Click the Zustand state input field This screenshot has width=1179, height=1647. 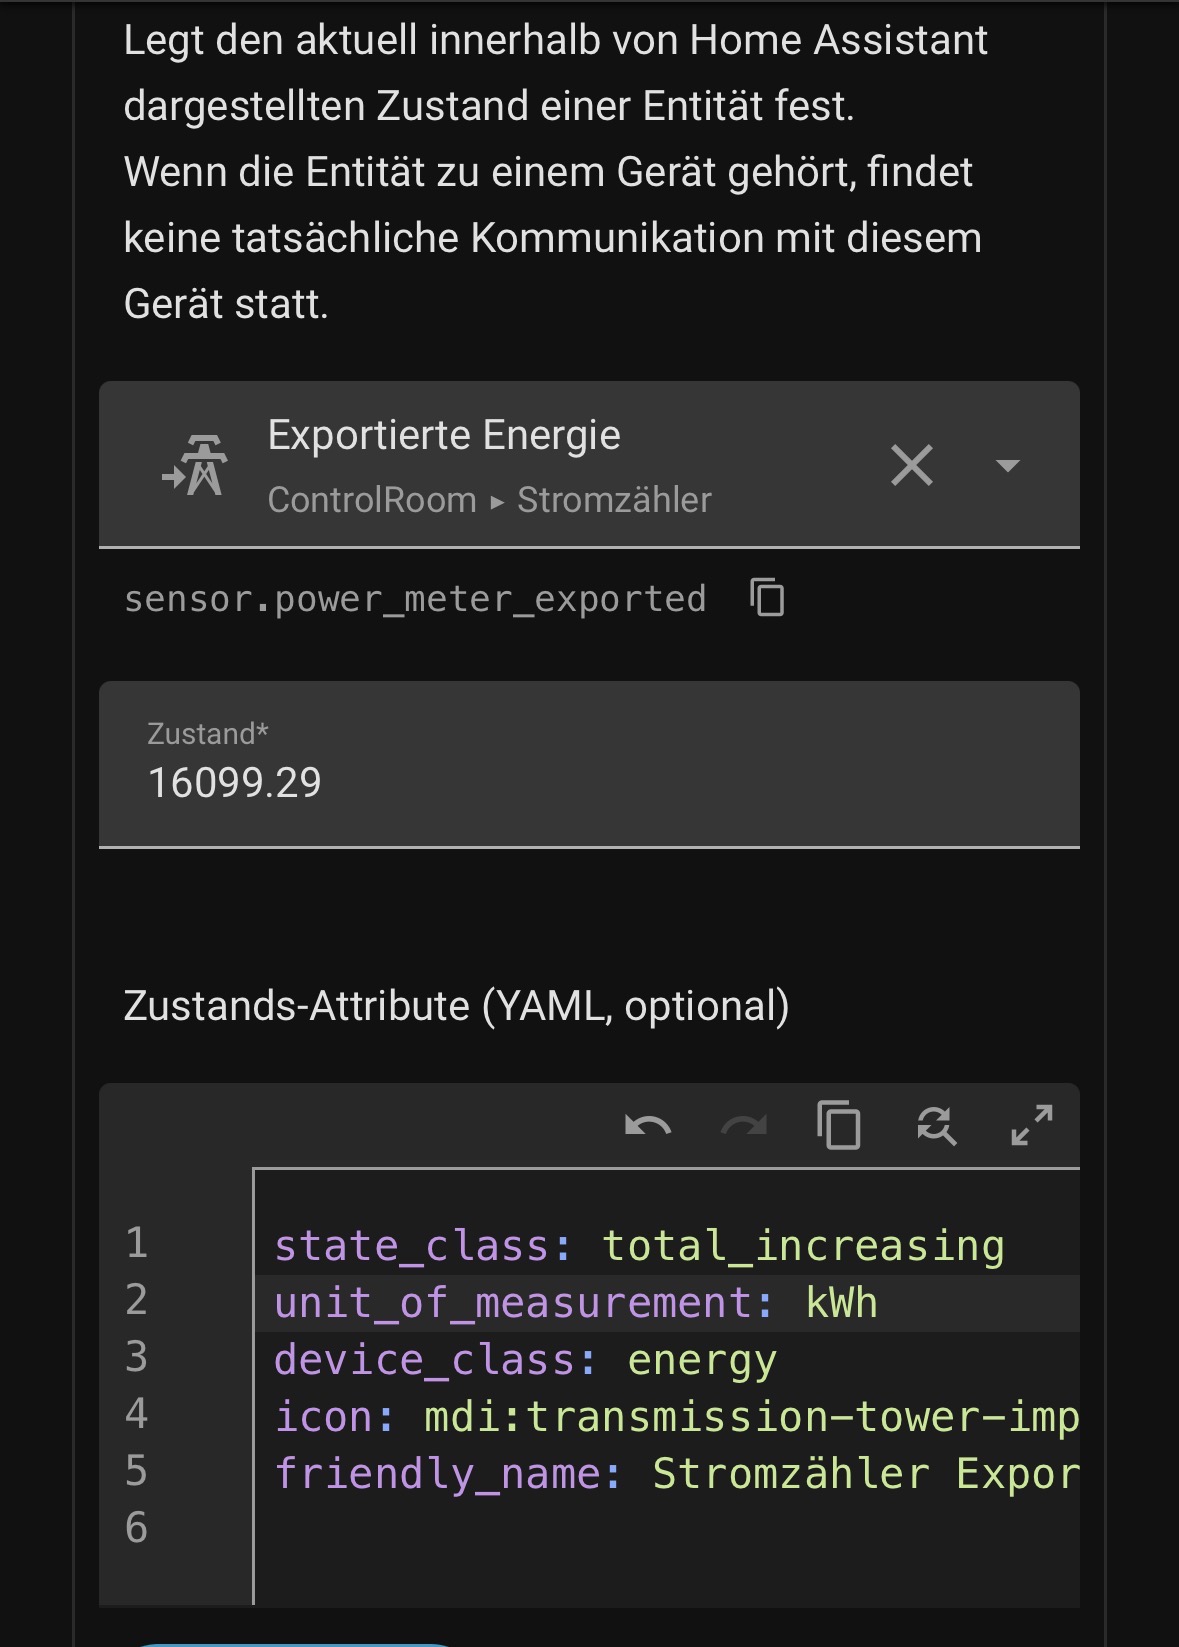589,764
